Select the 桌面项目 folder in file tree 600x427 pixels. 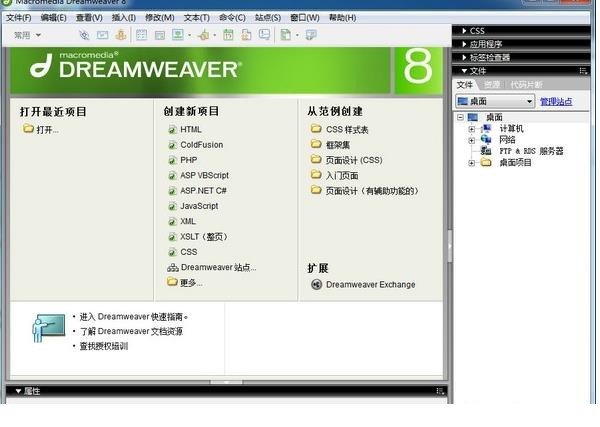tap(515, 162)
